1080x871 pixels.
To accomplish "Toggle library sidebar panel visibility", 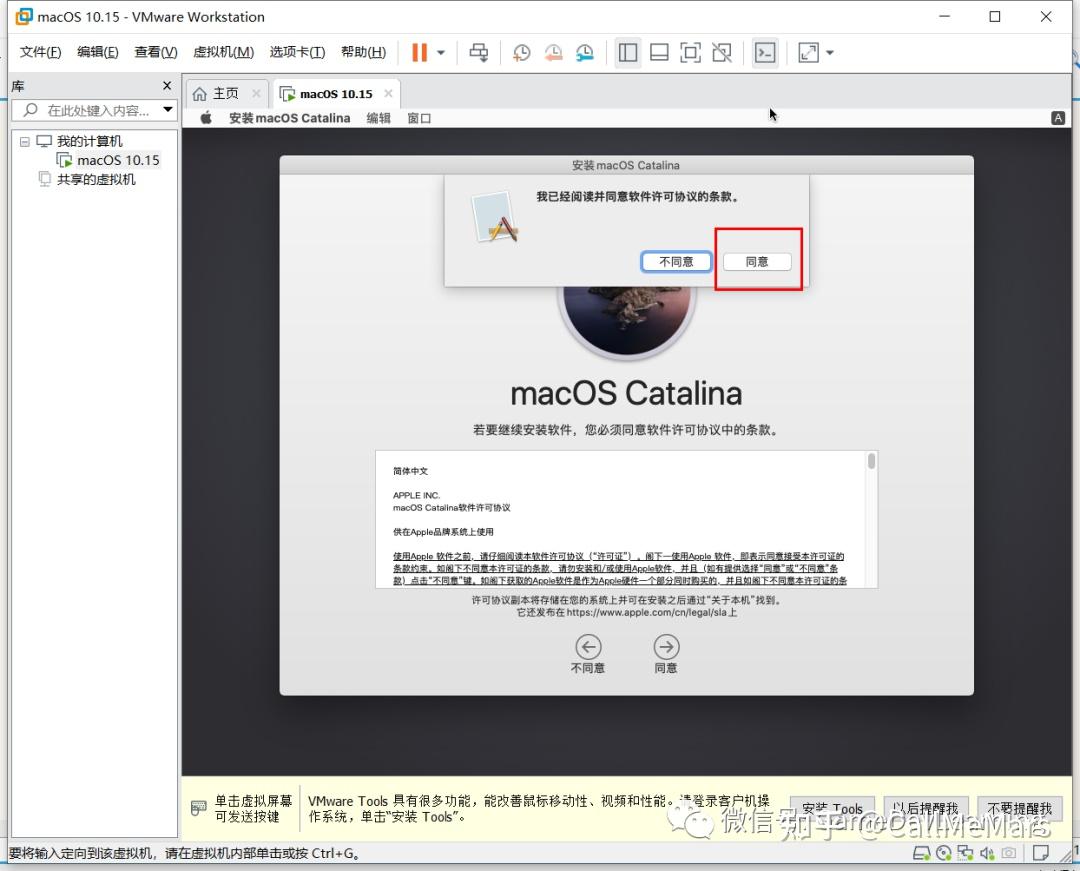I will pos(627,52).
